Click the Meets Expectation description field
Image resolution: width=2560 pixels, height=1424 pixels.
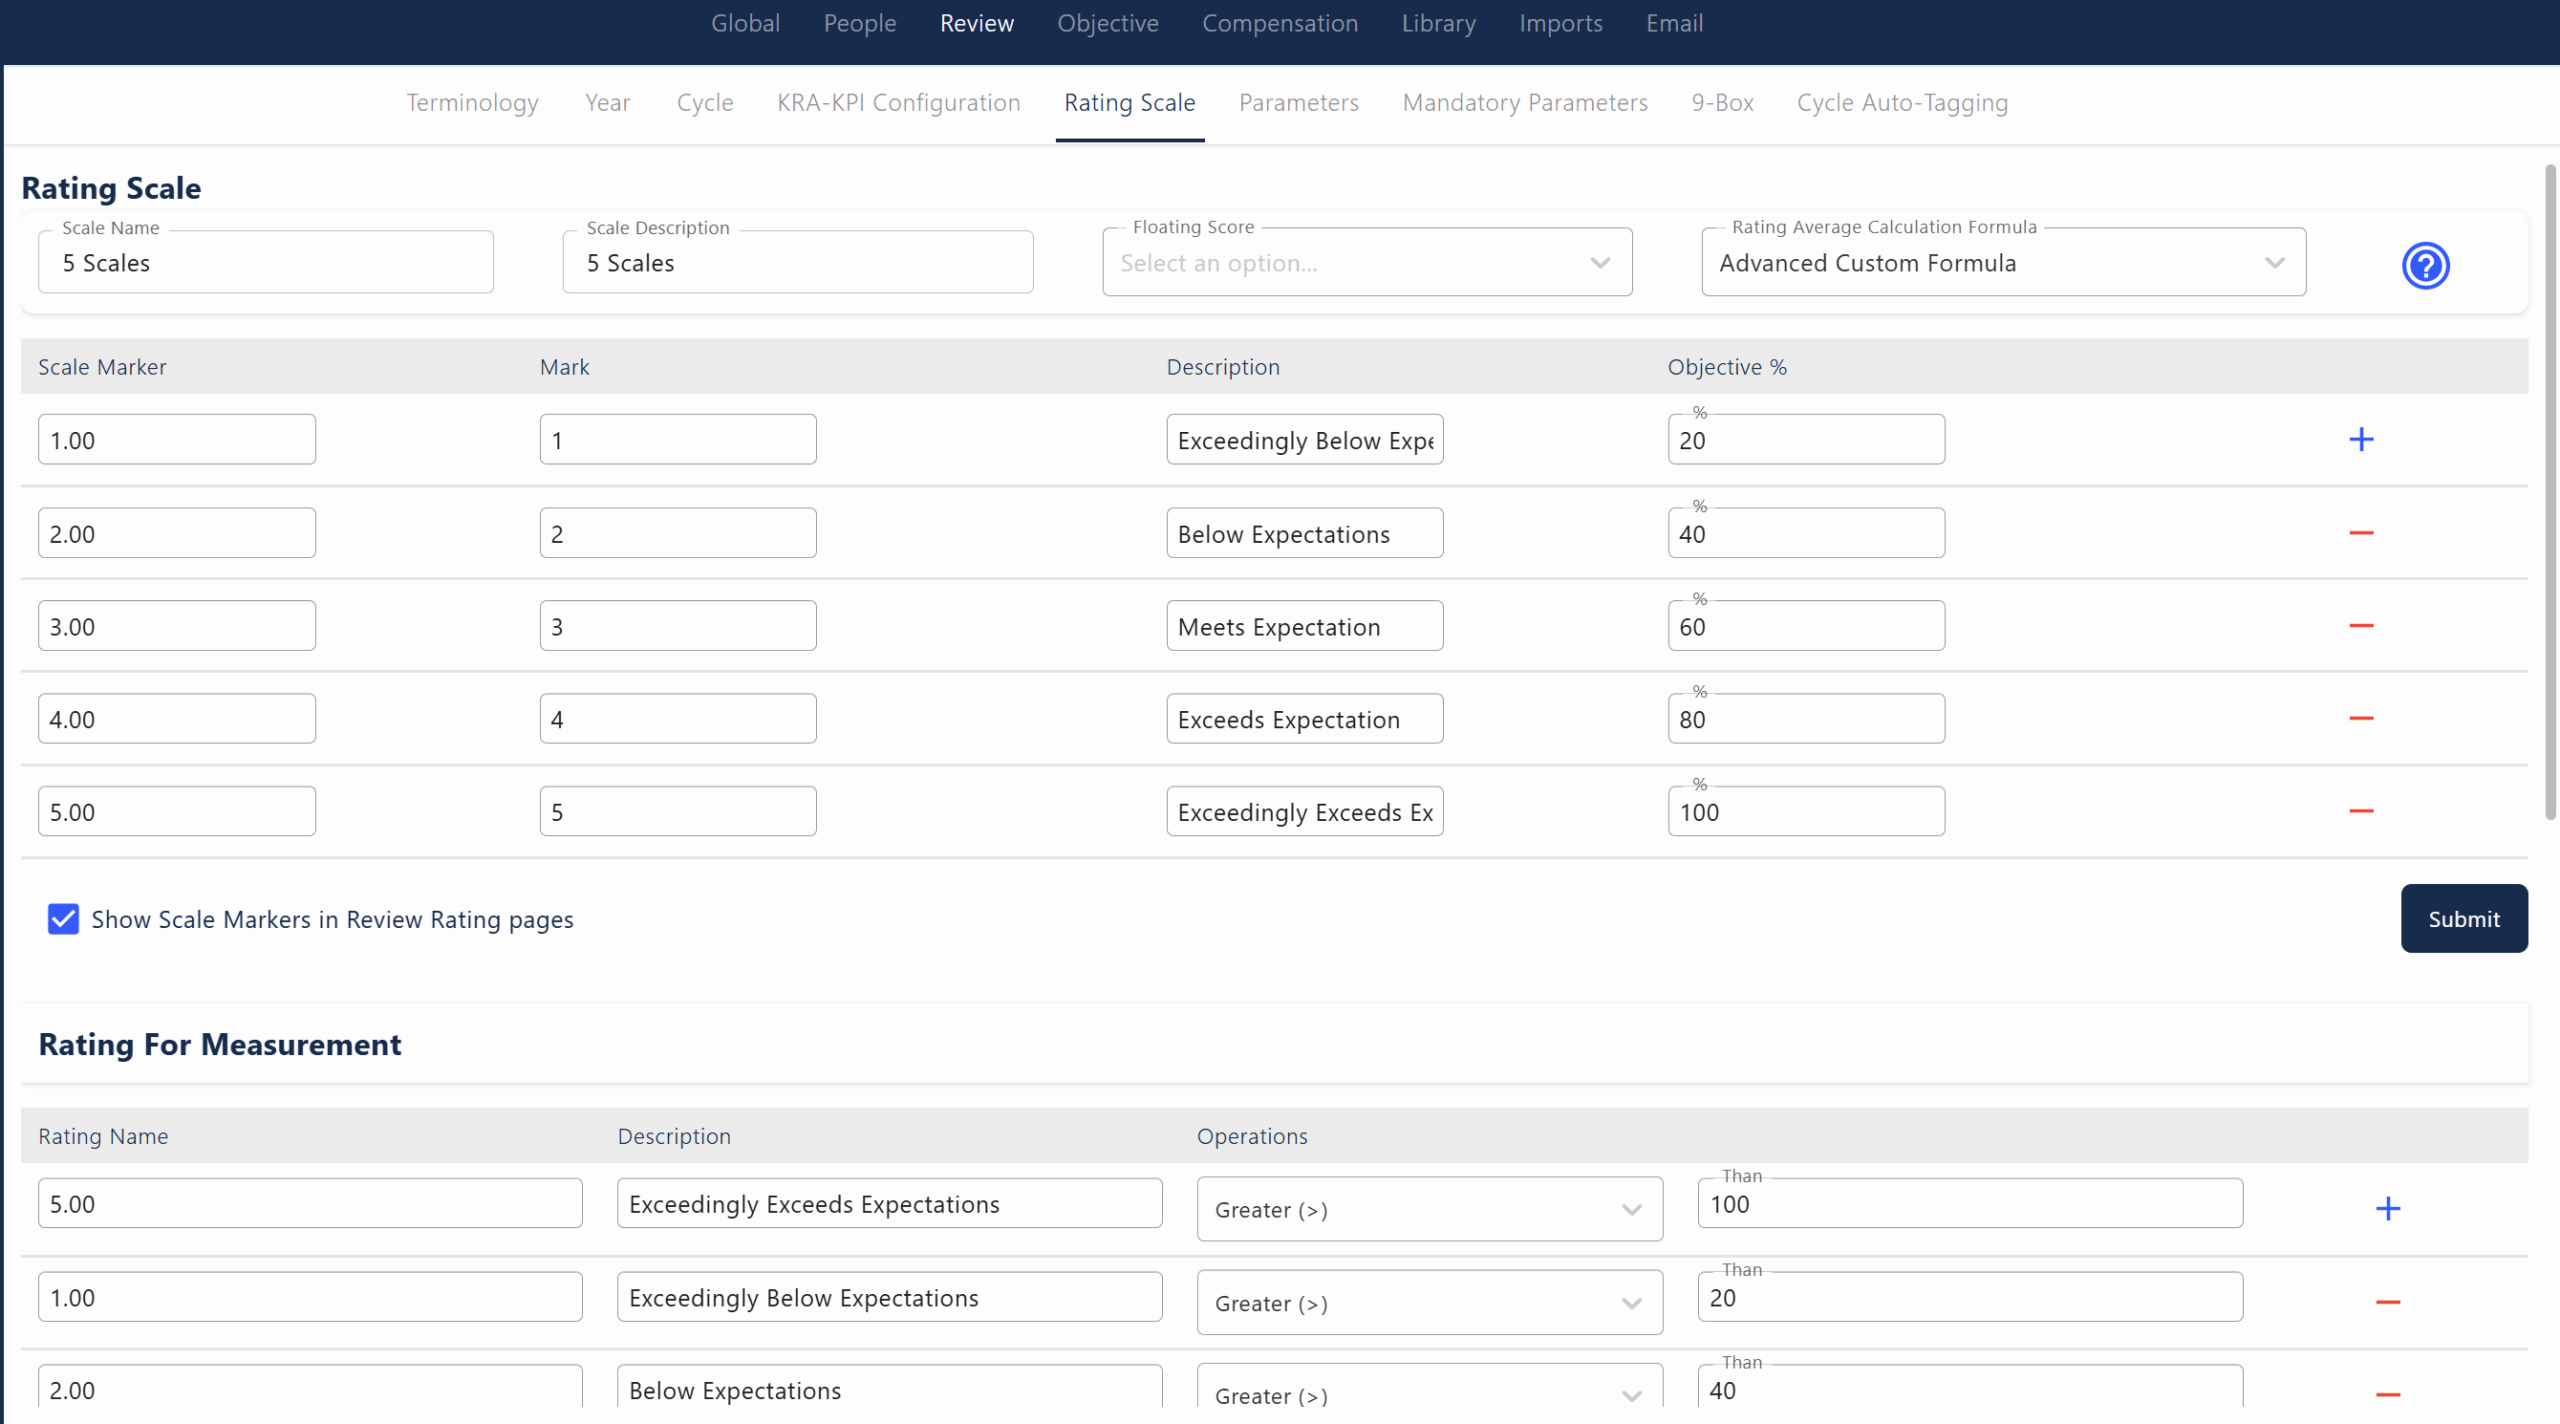pos(1304,626)
